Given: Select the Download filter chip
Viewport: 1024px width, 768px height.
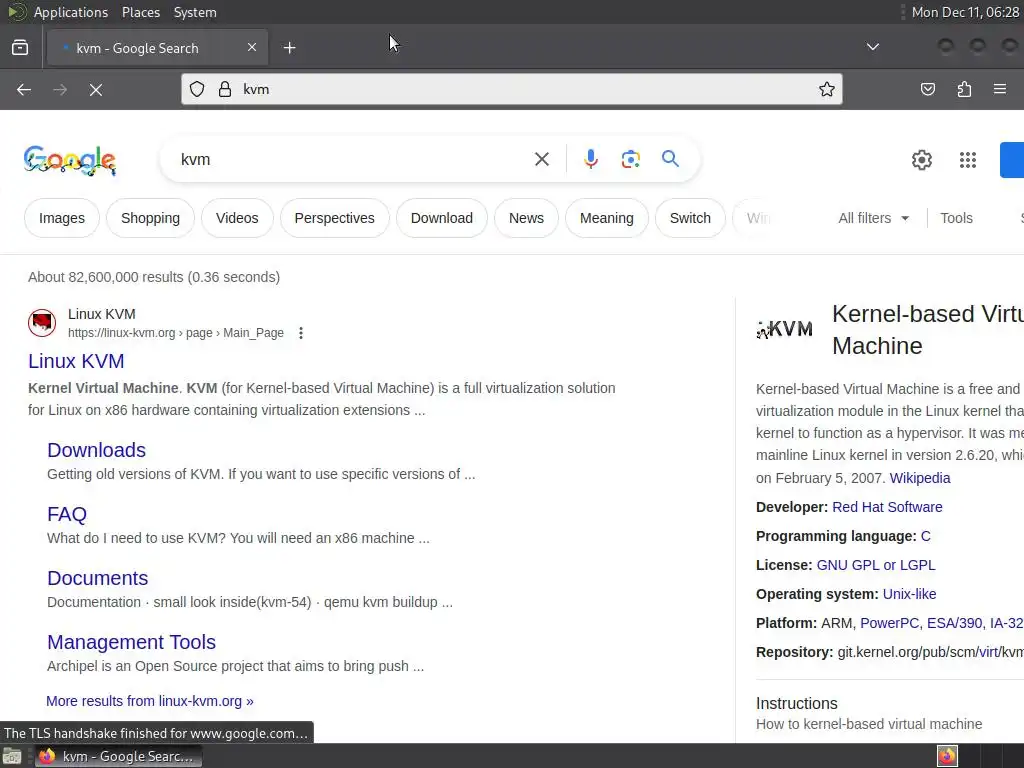Looking at the screenshot, I should click(x=441, y=218).
